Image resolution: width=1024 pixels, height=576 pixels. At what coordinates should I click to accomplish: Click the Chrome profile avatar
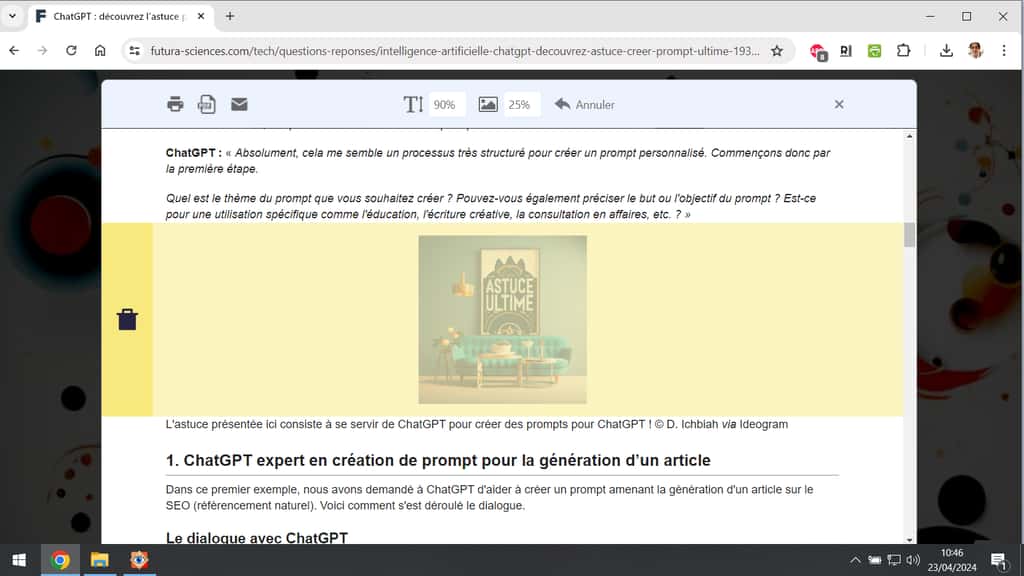[975, 50]
